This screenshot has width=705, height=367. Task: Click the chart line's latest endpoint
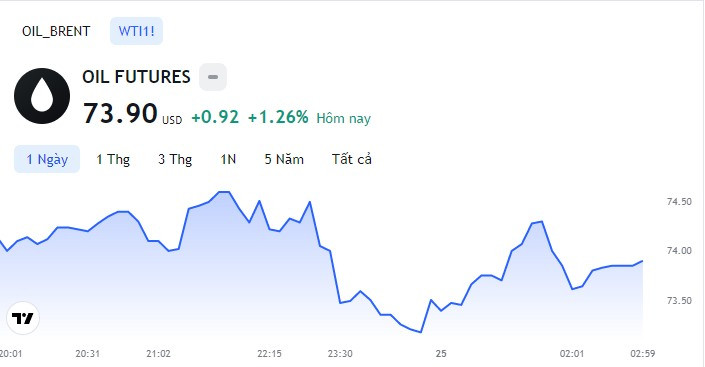tap(643, 261)
